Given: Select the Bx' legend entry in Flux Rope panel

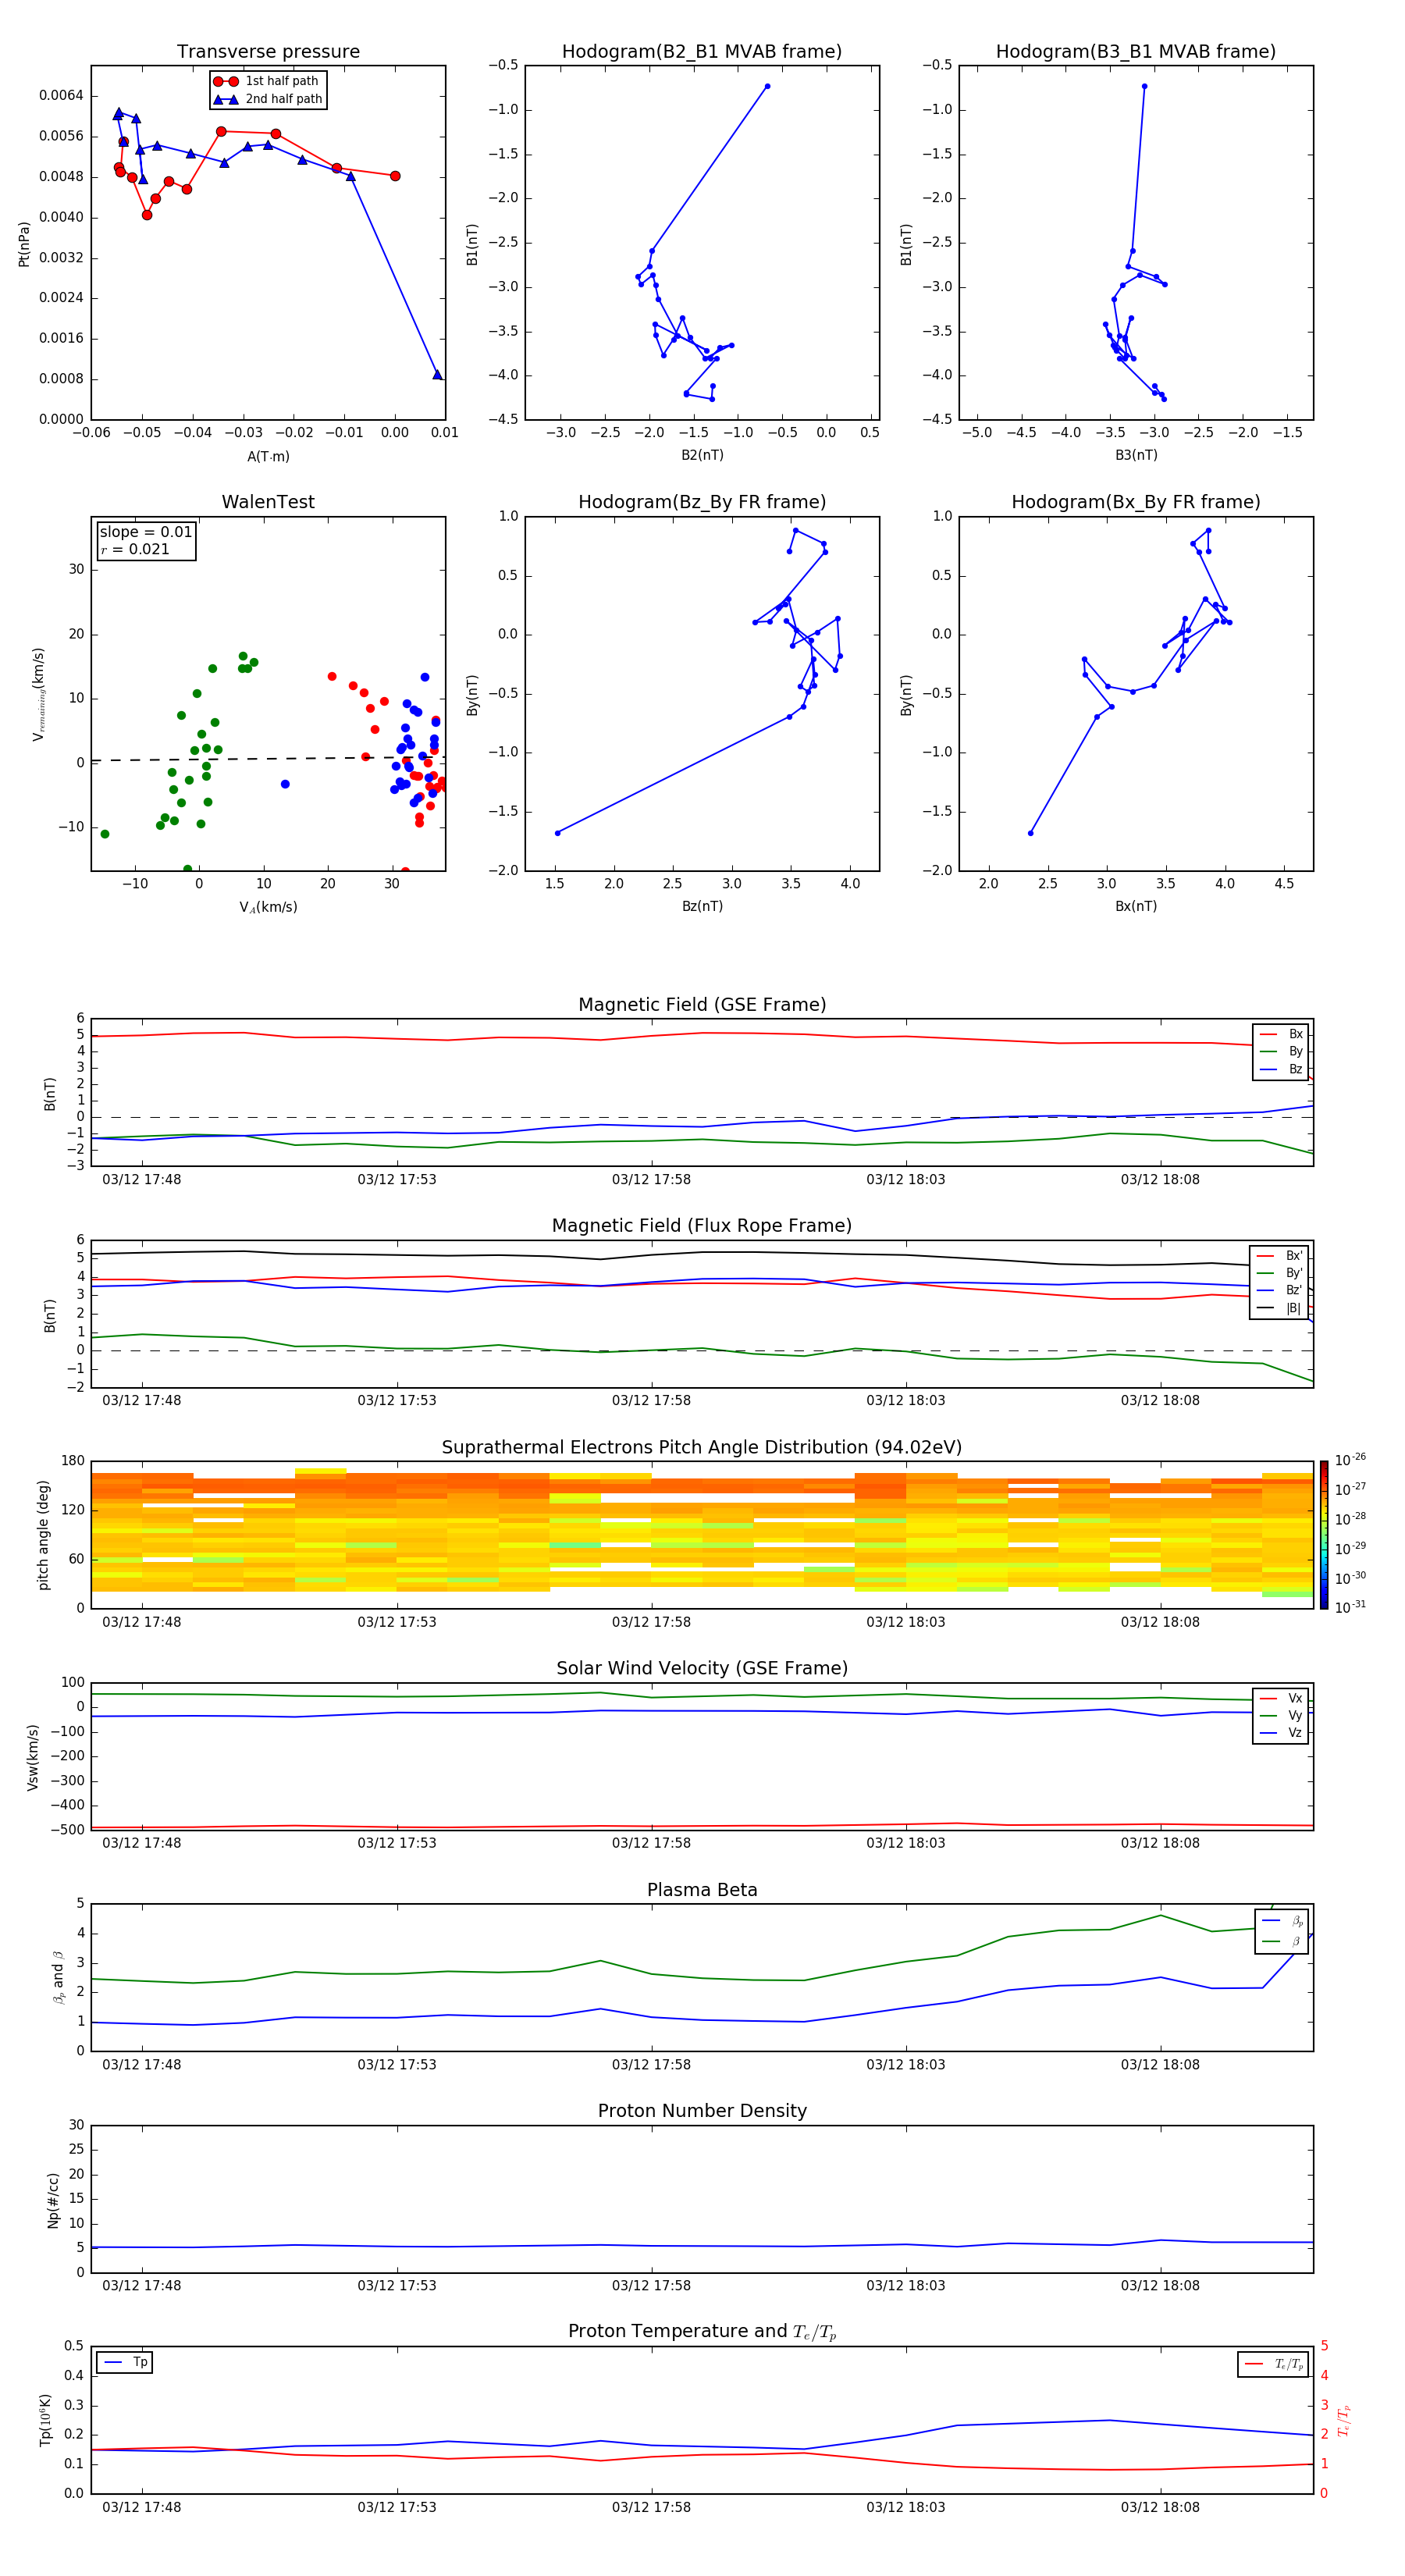Looking at the screenshot, I should click(1279, 1256).
